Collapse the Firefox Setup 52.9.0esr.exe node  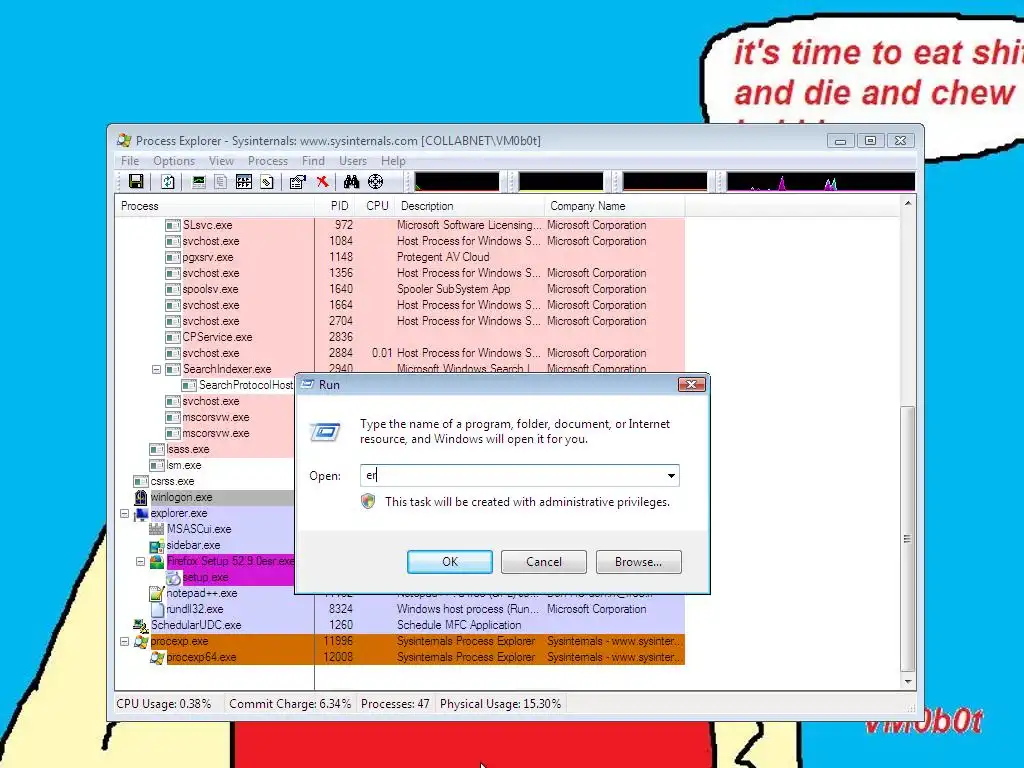tap(140, 562)
